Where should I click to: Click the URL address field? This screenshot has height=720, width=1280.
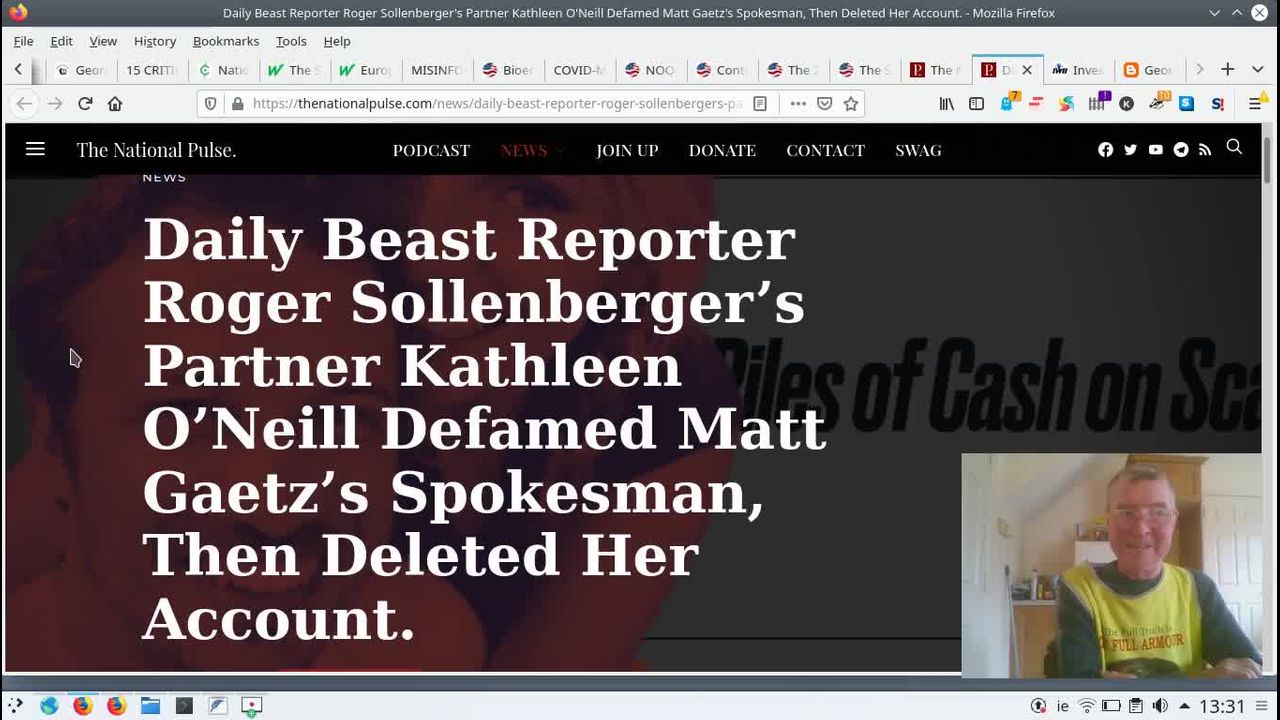[x=495, y=104]
